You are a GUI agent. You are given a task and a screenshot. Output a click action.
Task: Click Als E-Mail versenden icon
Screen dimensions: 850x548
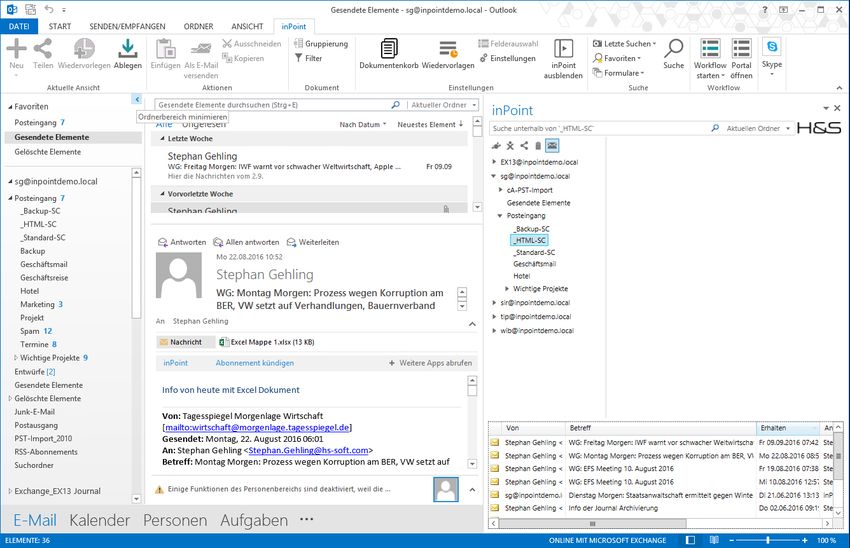[x=201, y=48]
